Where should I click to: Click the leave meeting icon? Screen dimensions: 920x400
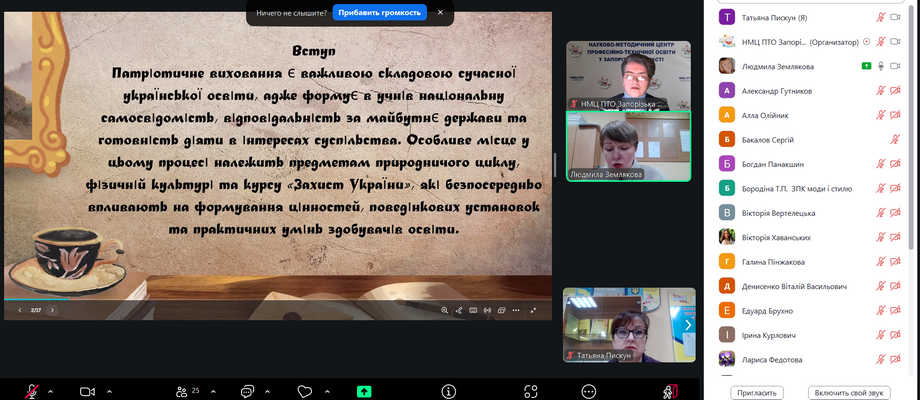pos(669,391)
